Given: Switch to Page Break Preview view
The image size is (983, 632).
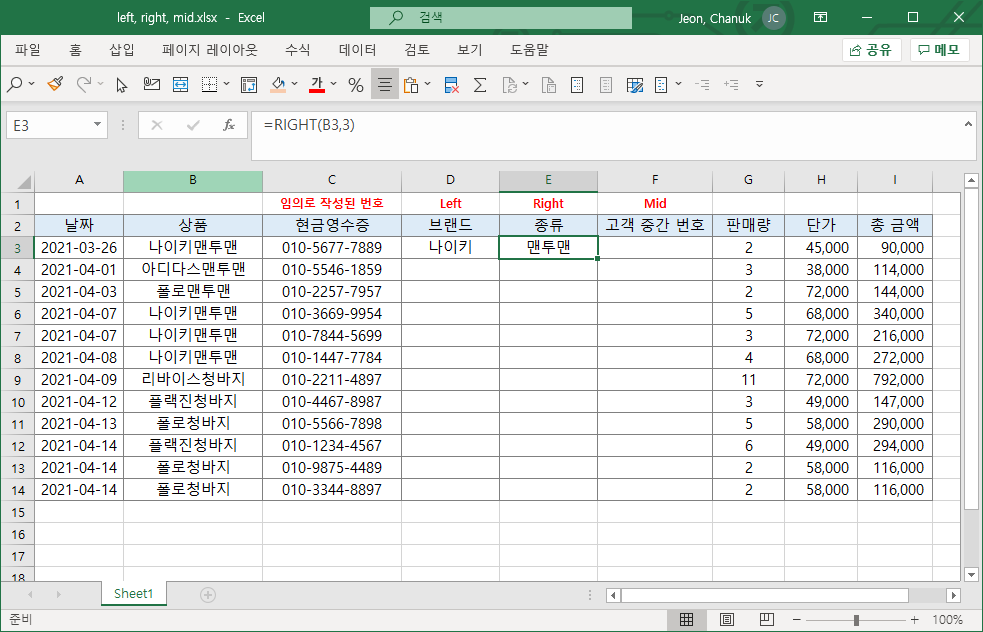Looking at the screenshot, I should tap(766, 619).
